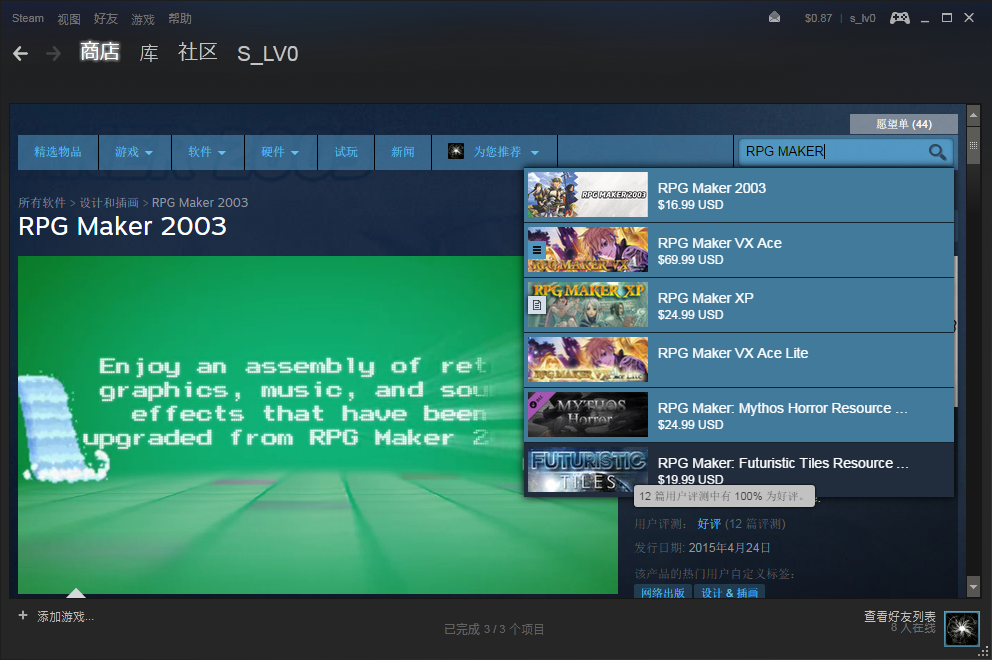Click 添加游戏... at the bottom

click(x=65, y=616)
